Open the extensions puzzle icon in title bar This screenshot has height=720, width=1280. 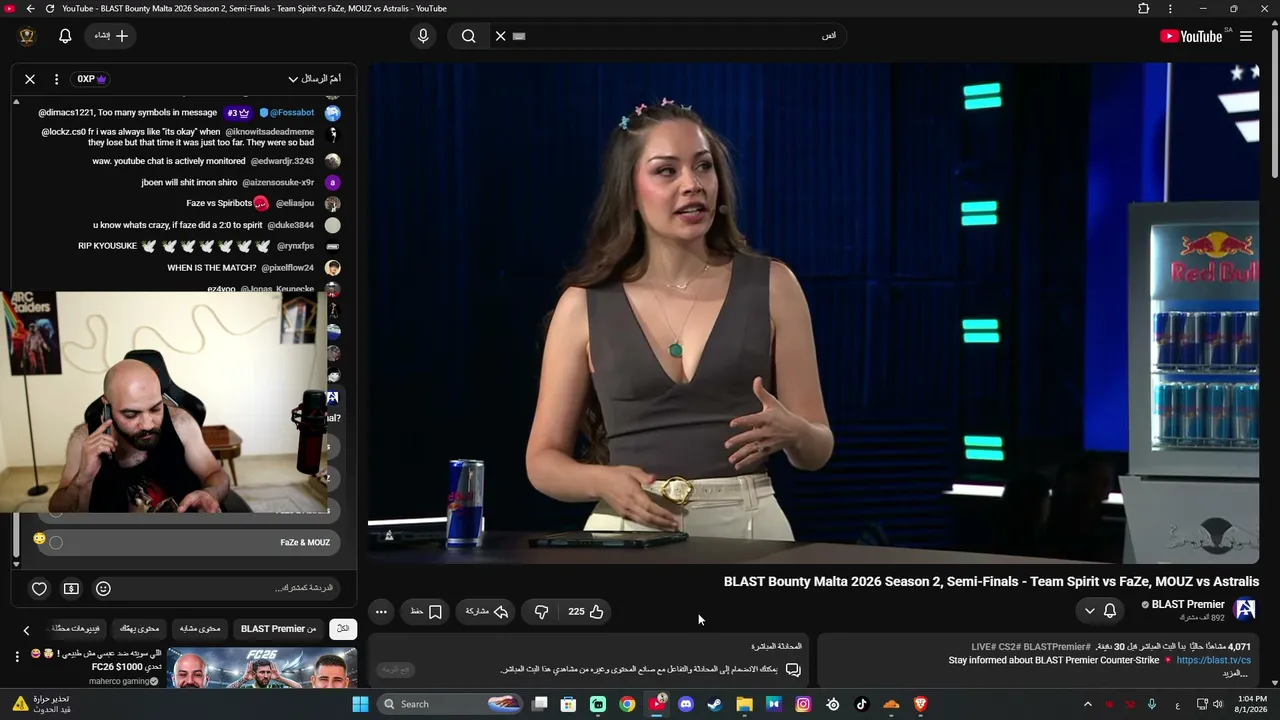point(1144,9)
